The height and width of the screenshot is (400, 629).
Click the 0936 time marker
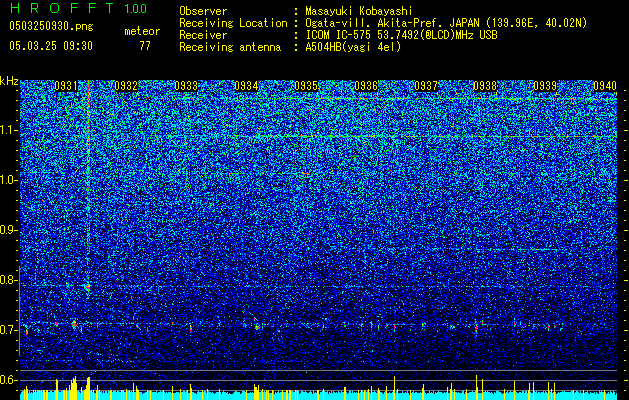coord(366,86)
